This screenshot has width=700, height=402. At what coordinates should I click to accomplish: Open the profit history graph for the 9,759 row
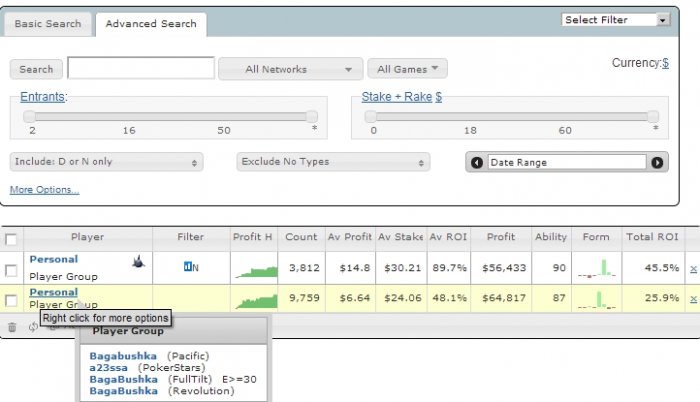[x=256, y=301]
